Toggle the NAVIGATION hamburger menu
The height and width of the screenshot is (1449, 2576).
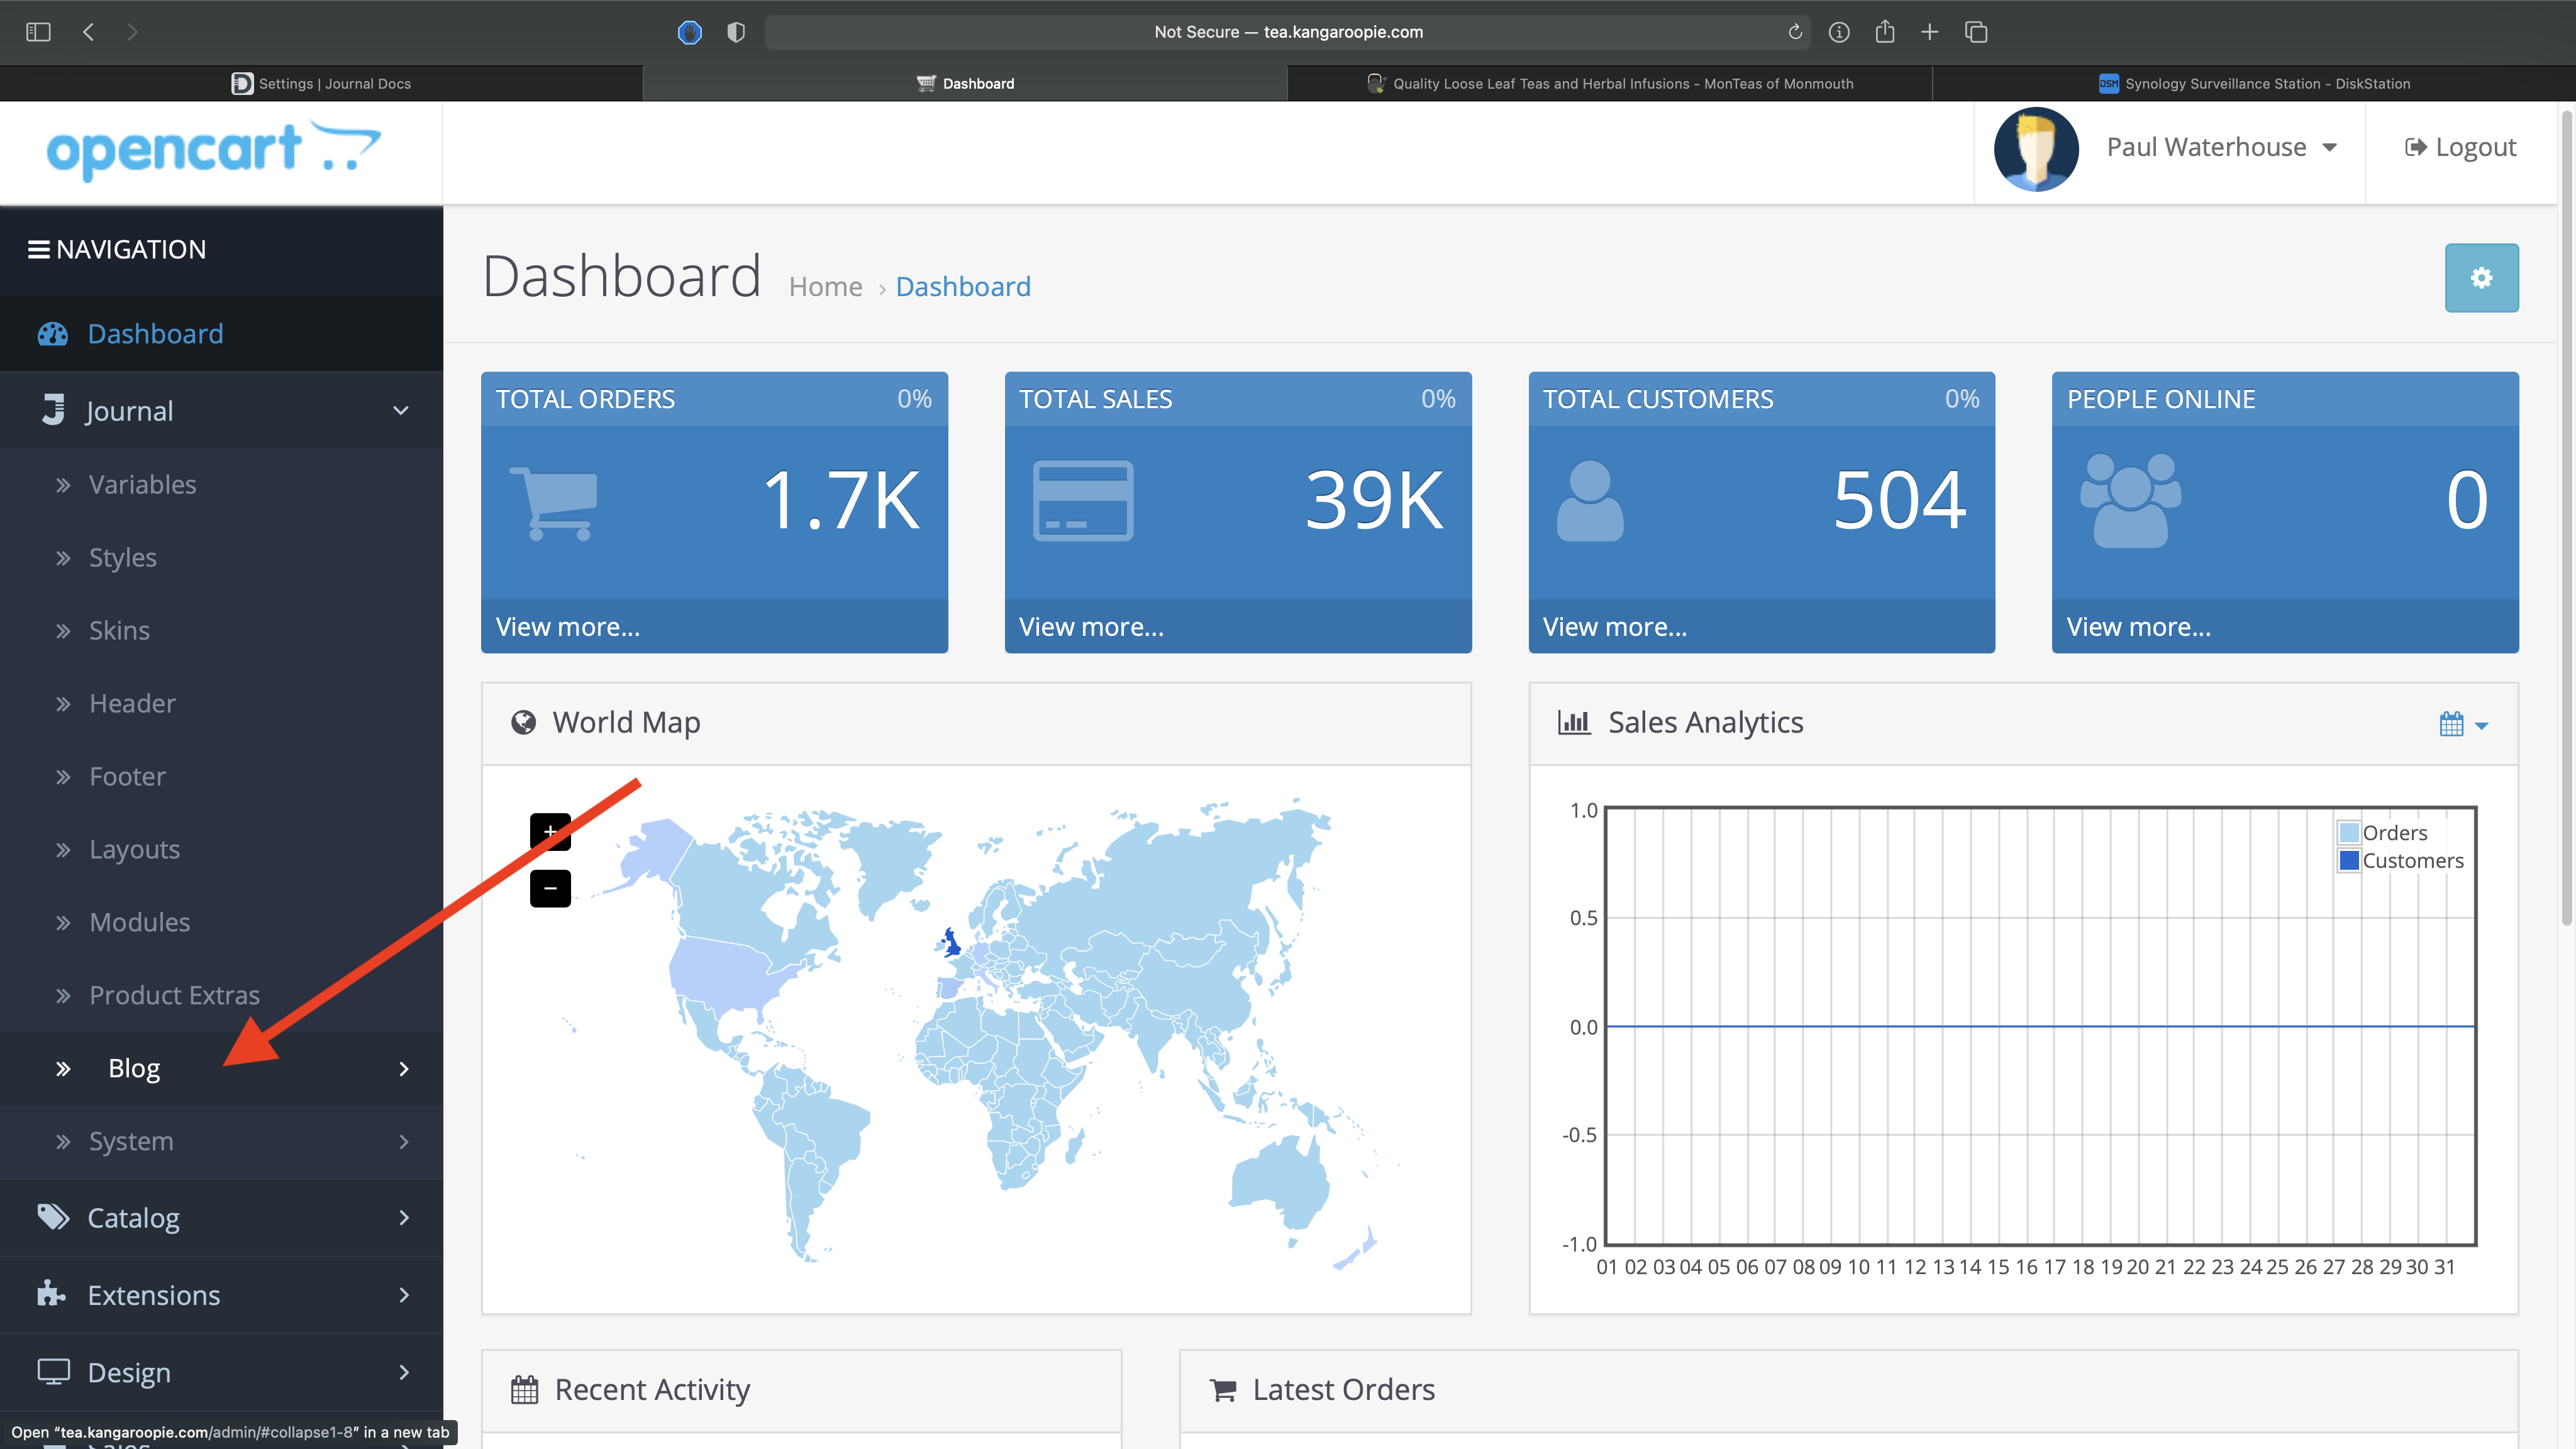click(x=38, y=250)
